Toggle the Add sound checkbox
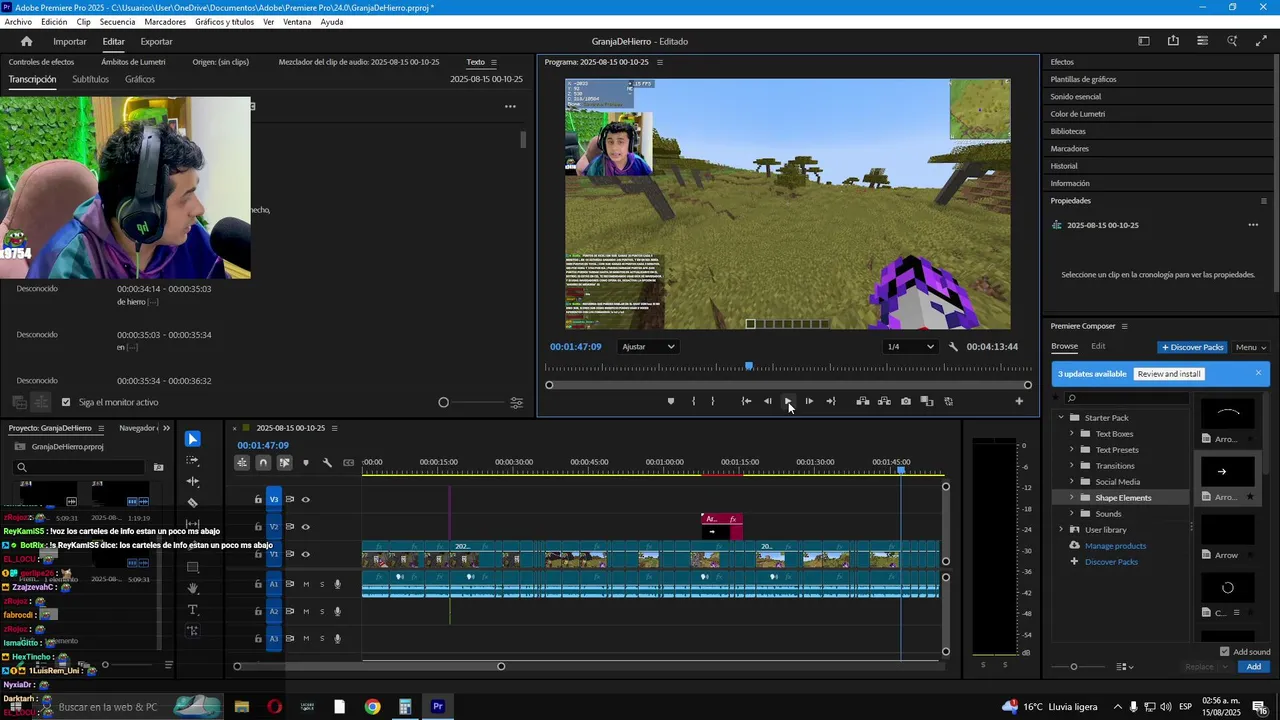1280x720 pixels. [1224, 651]
